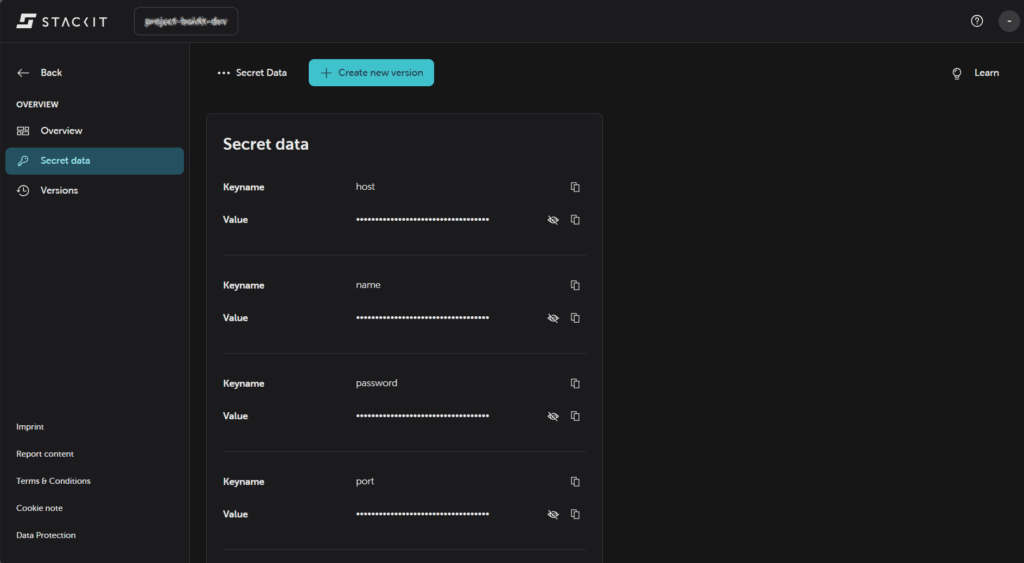Copy the host keyname

[575, 187]
